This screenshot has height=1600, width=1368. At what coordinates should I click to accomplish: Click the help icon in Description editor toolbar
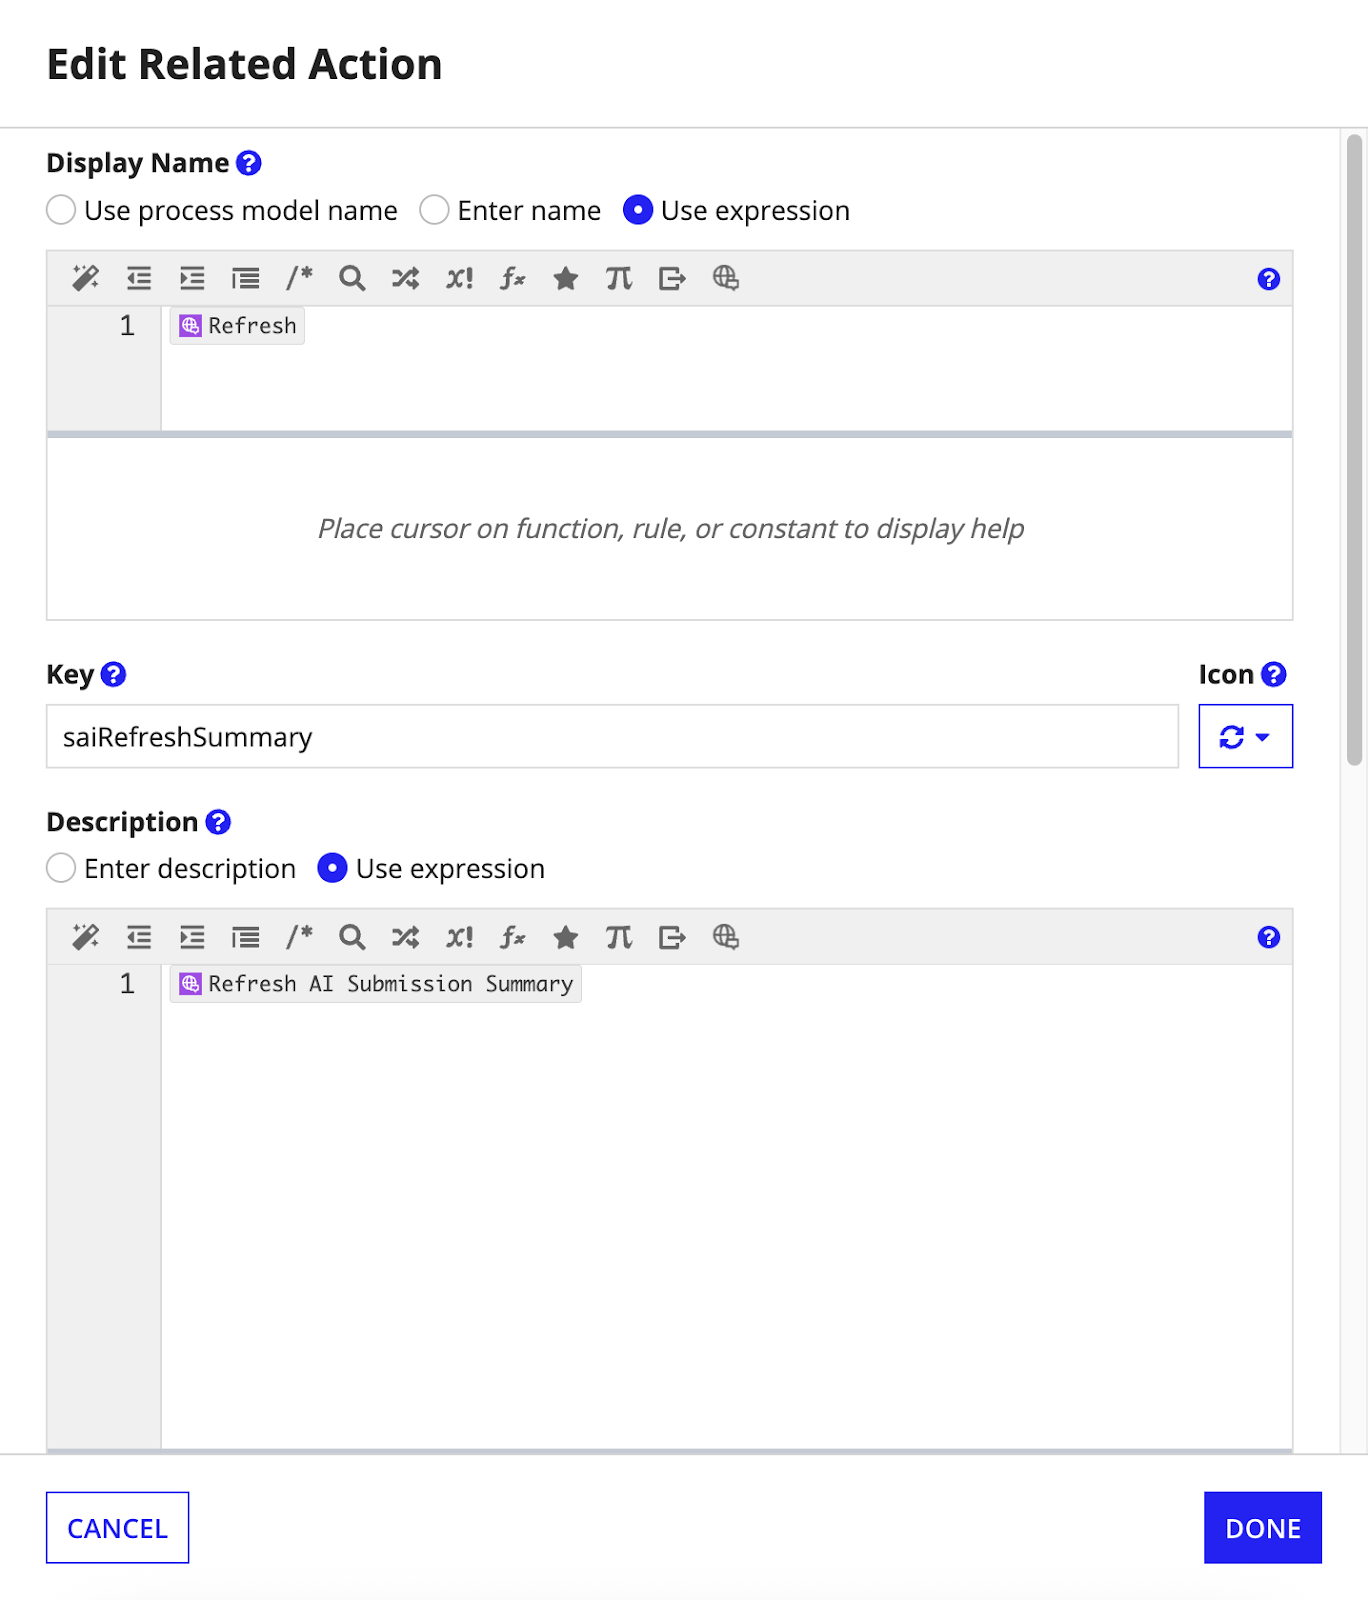[x=1269, y=937]
